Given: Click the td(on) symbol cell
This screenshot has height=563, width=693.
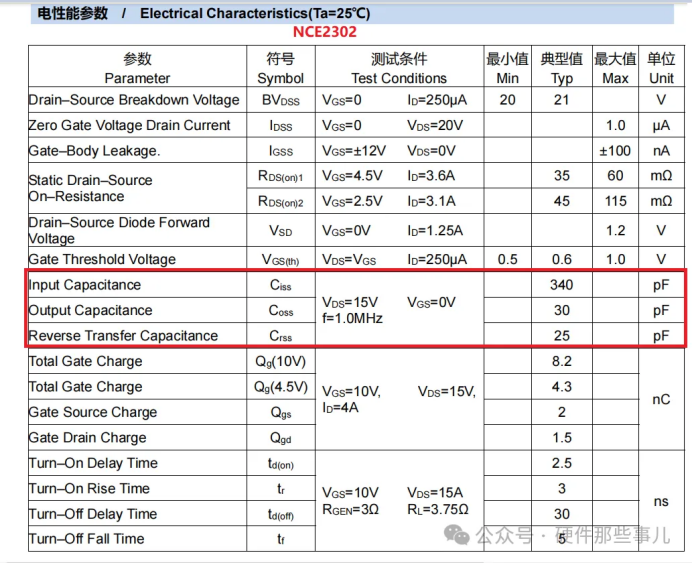Looking at the screenshot, I should click(281, 464).
